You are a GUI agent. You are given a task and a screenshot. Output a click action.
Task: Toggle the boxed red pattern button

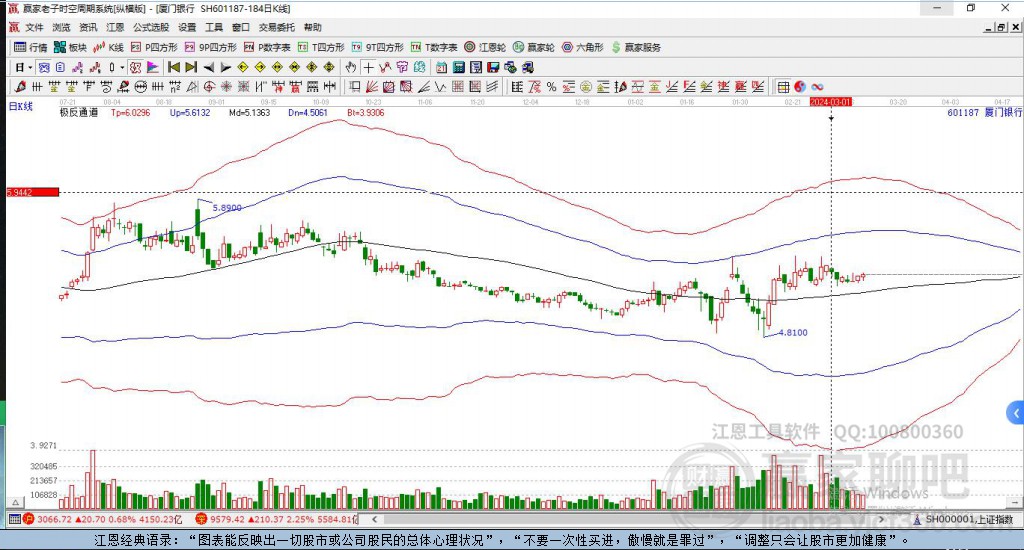click(135, 67)
